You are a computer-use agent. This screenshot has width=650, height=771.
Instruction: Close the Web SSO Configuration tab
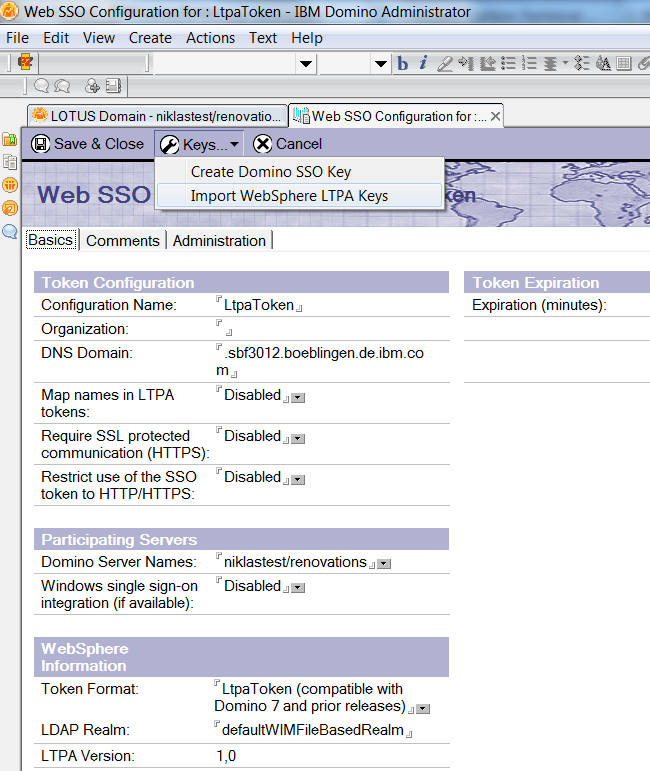click(495, 116)
